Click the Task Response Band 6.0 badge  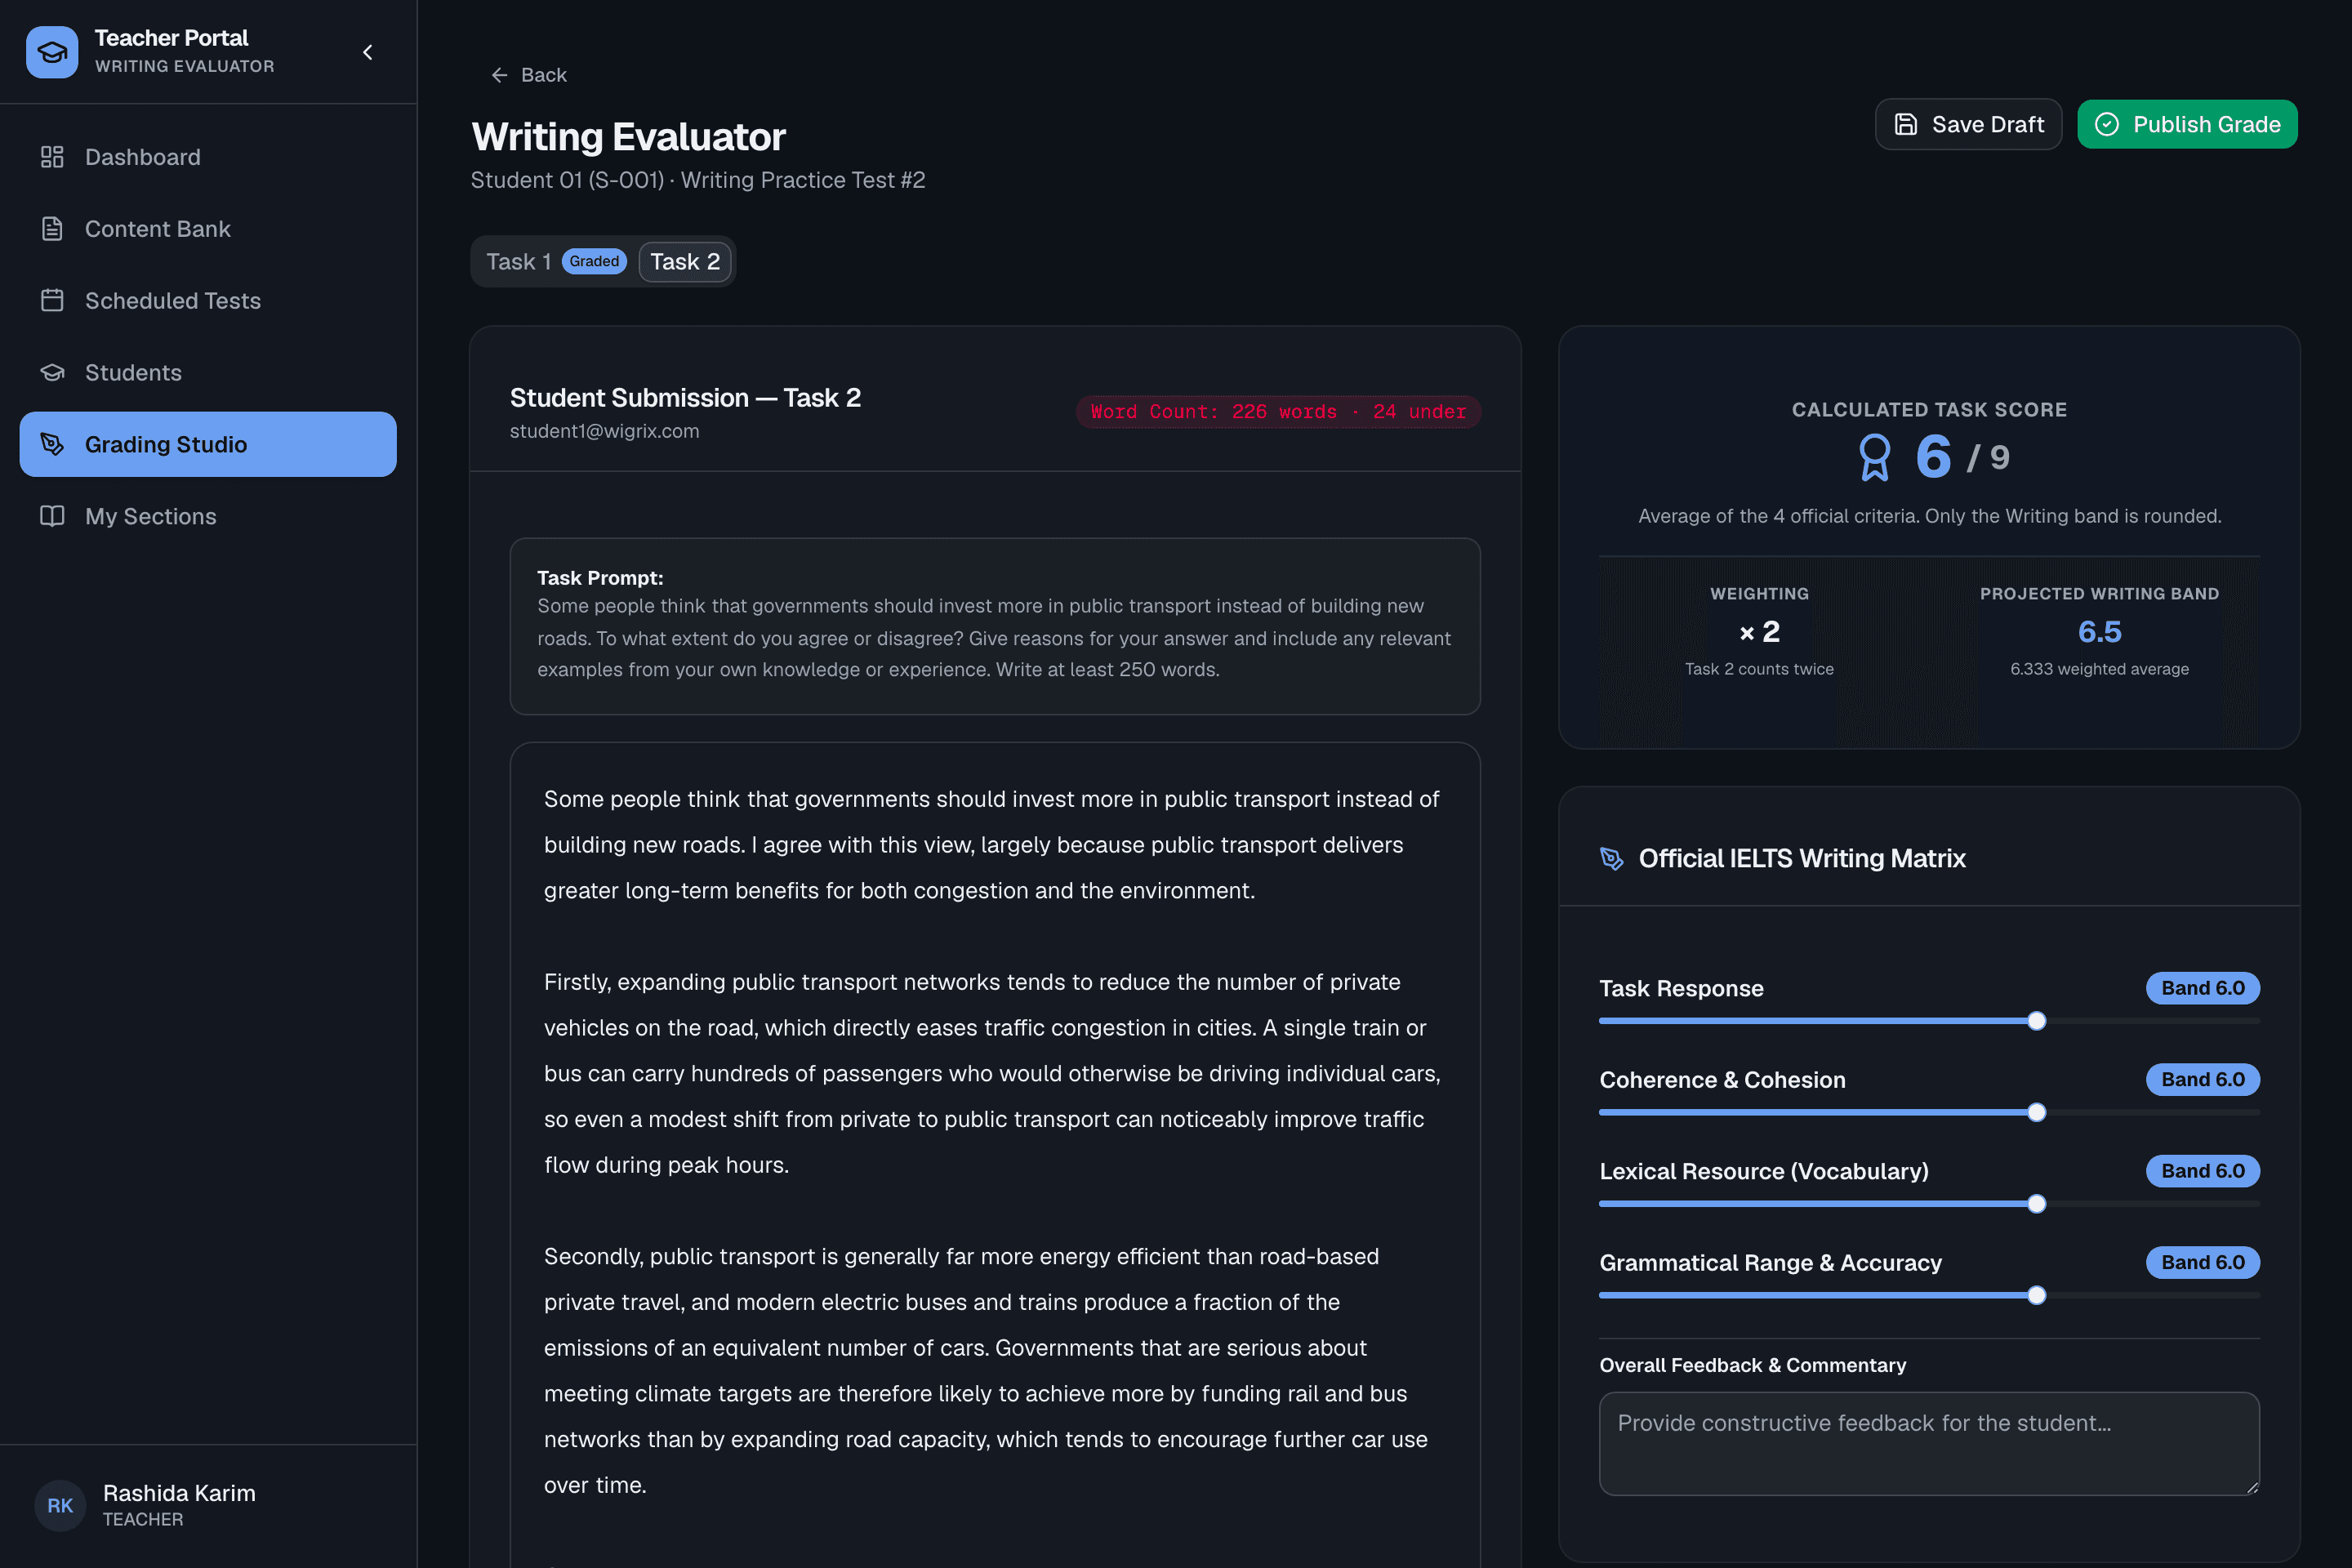2202,988
